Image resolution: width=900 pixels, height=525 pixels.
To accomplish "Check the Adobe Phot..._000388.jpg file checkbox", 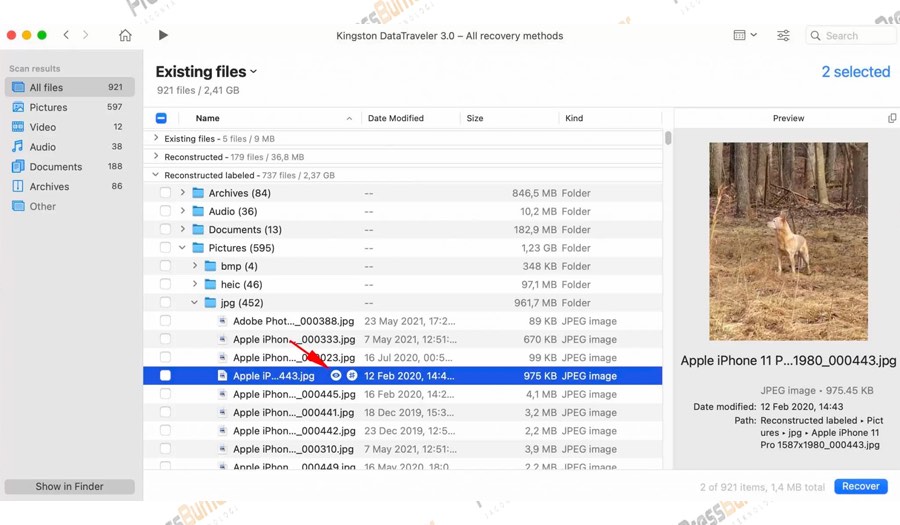I will tap(165, 321).
